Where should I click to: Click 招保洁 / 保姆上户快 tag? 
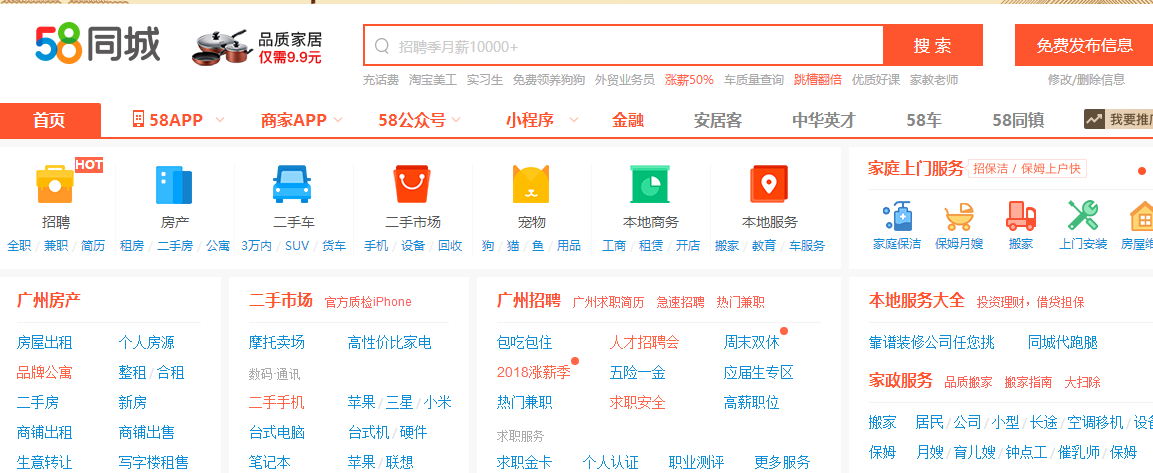1027,168
